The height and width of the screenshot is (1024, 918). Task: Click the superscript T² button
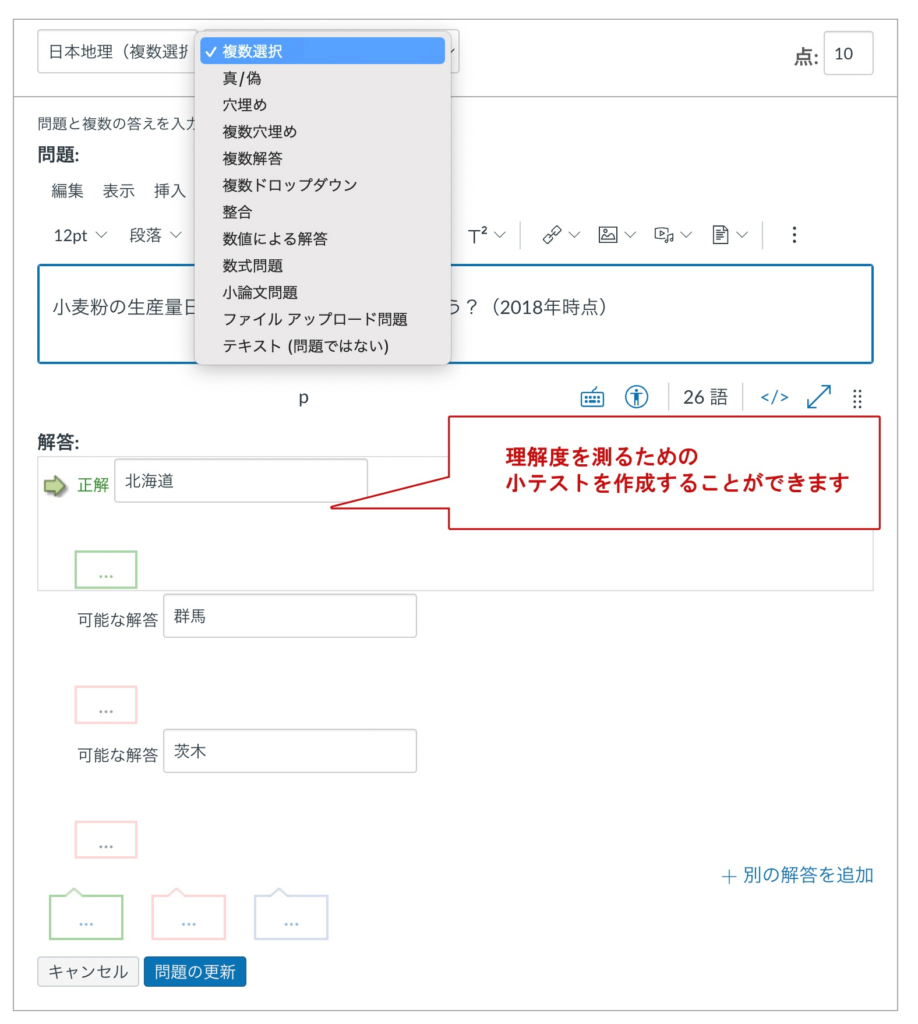(x=479, y=235)
